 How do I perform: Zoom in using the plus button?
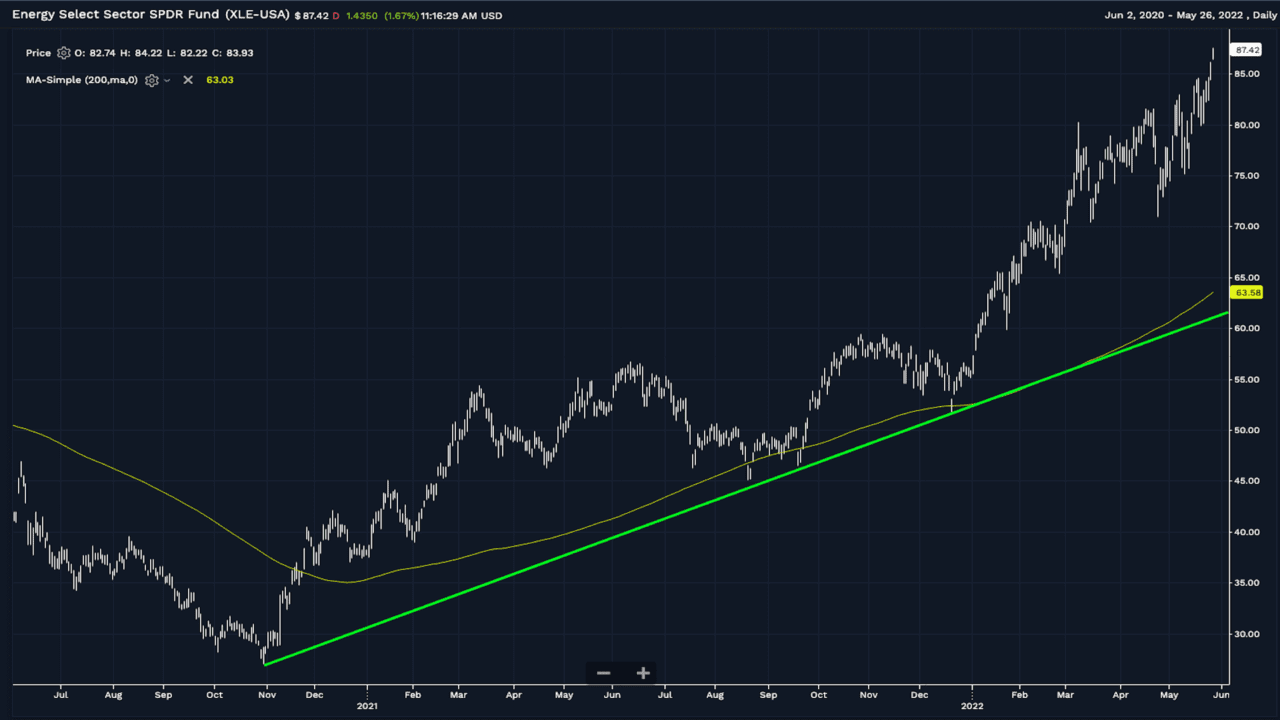tap(643, 673)
